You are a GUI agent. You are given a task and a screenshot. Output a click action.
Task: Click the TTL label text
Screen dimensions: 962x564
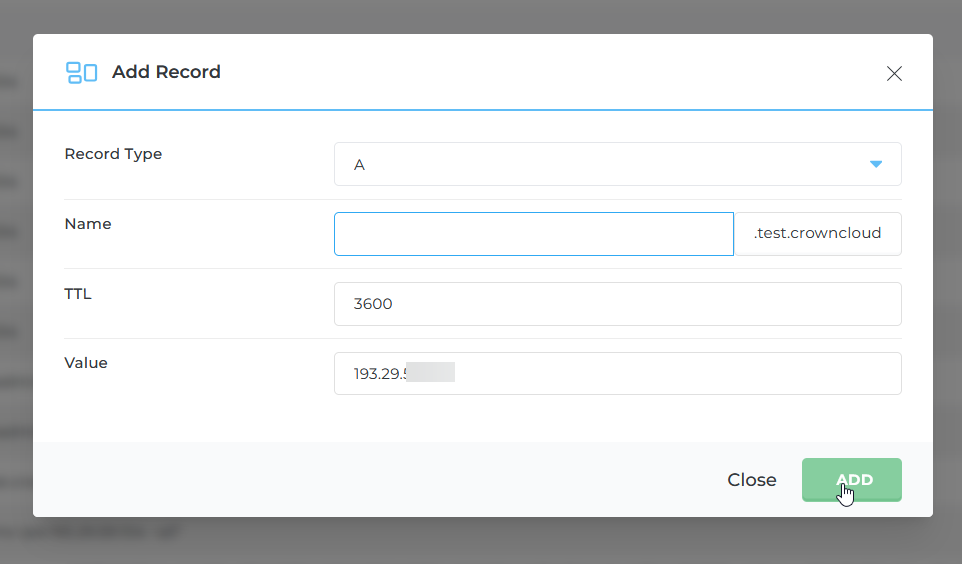tap(78, 294)
